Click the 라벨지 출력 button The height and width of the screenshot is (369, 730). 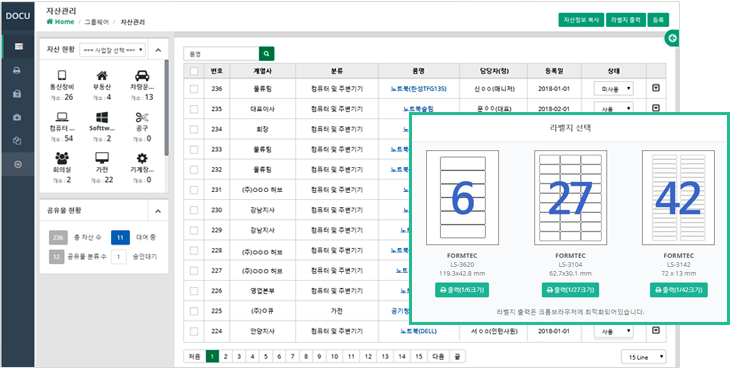626,20
